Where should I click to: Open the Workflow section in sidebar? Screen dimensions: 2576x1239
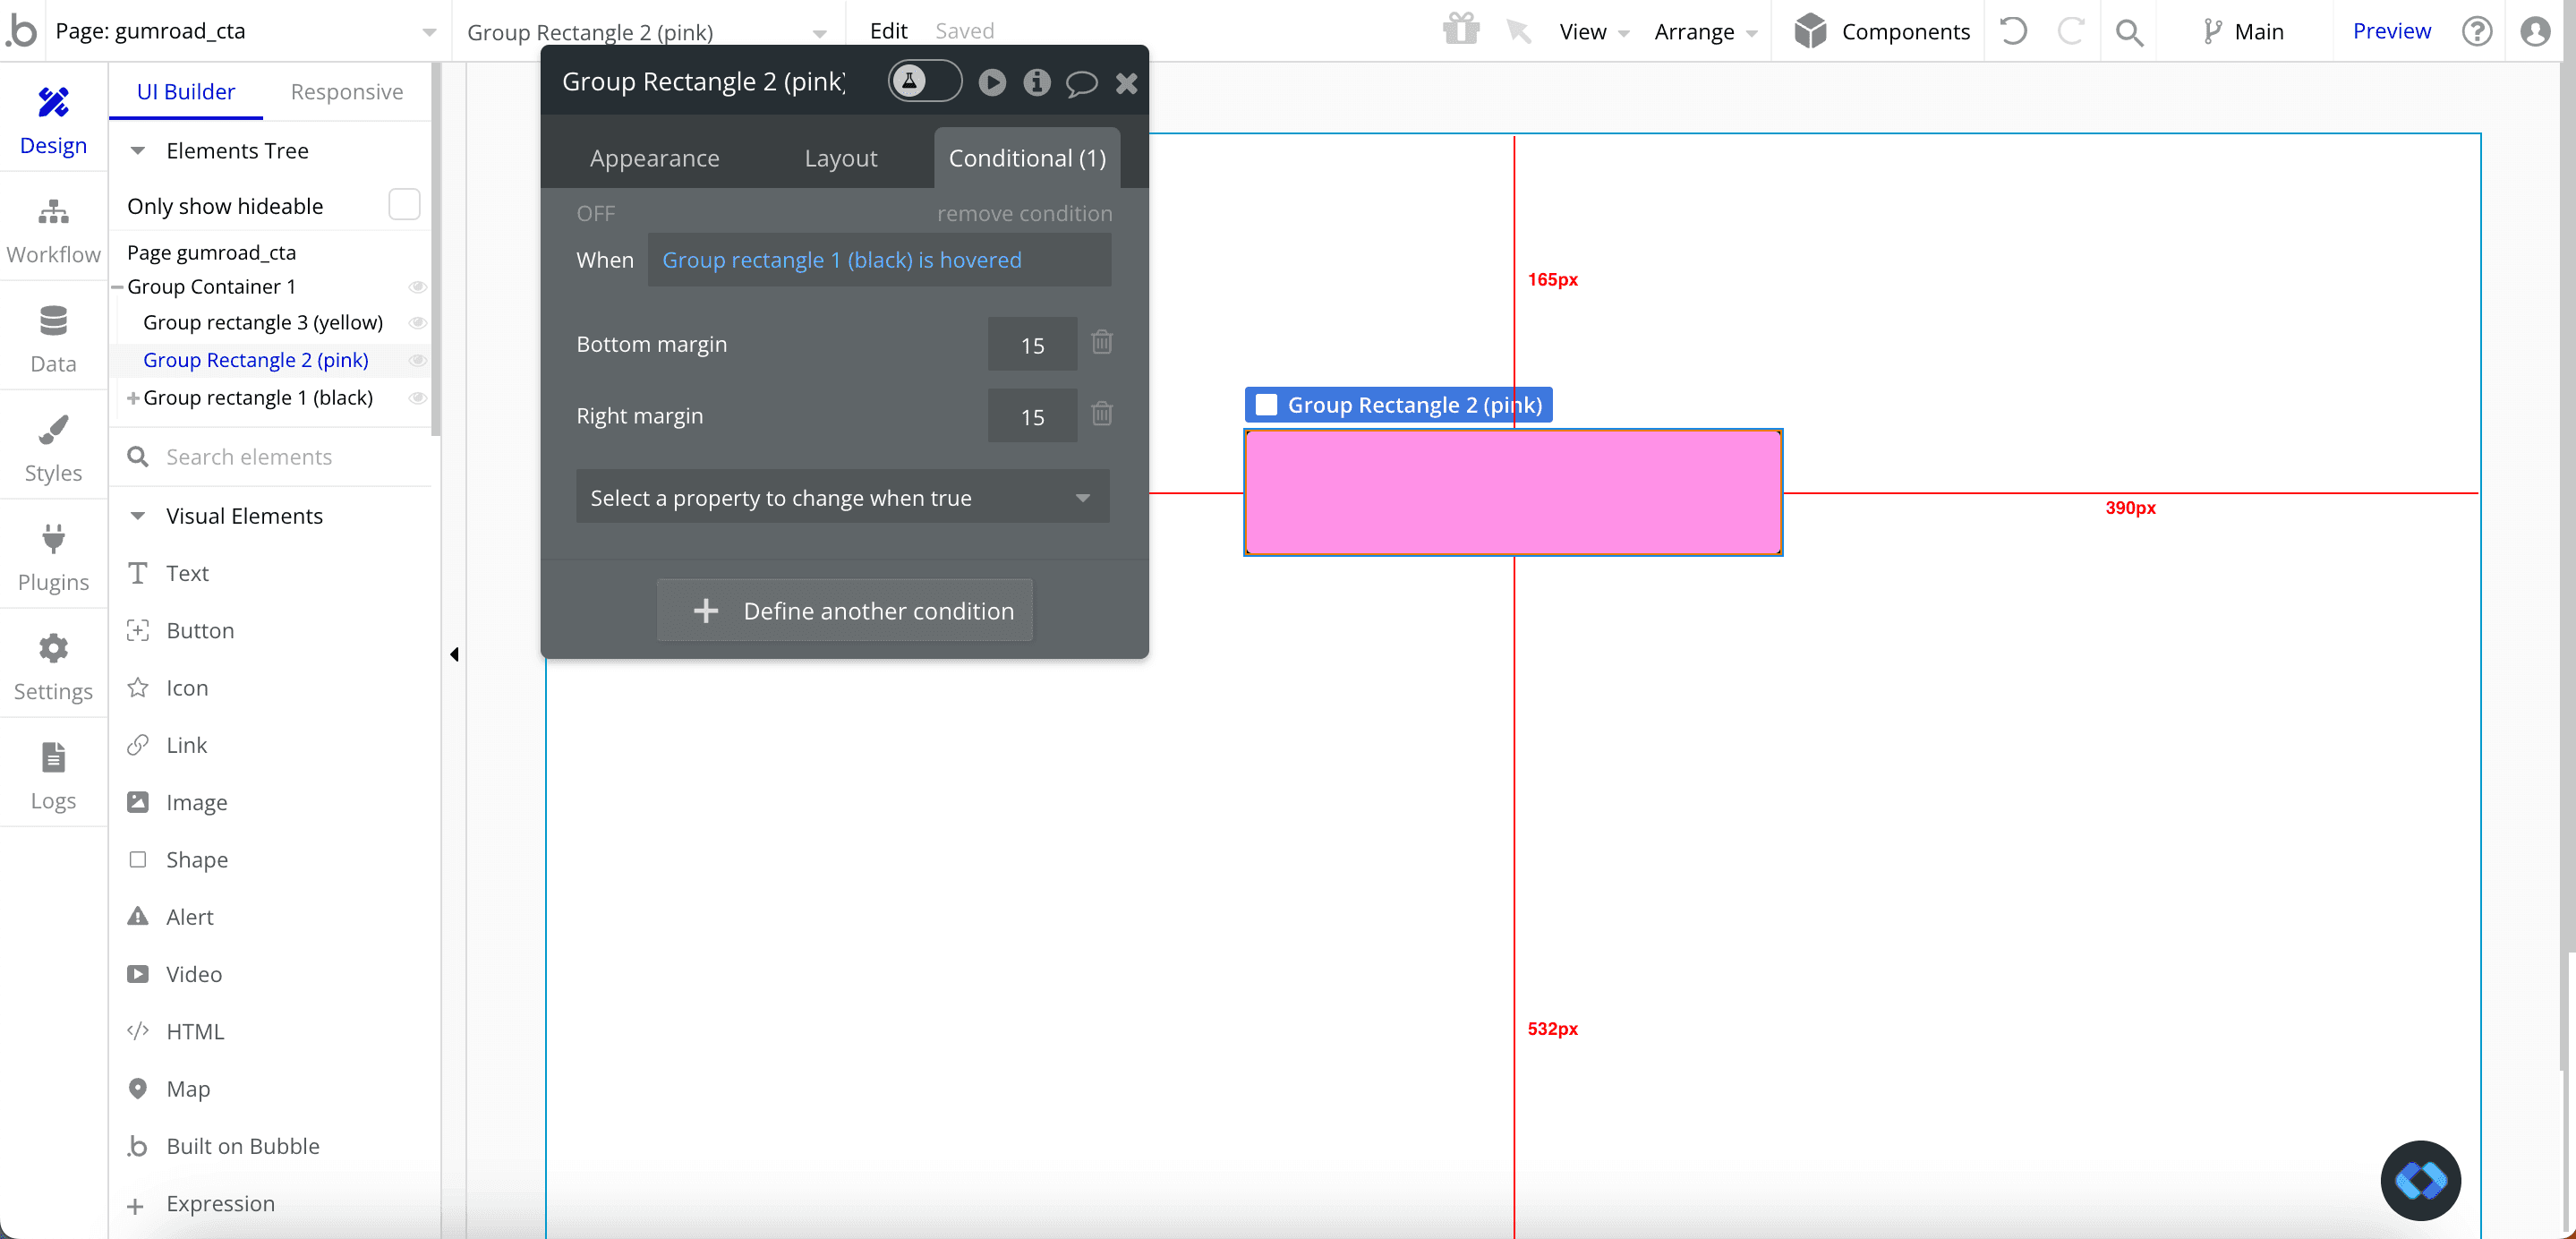coord(53,230)
